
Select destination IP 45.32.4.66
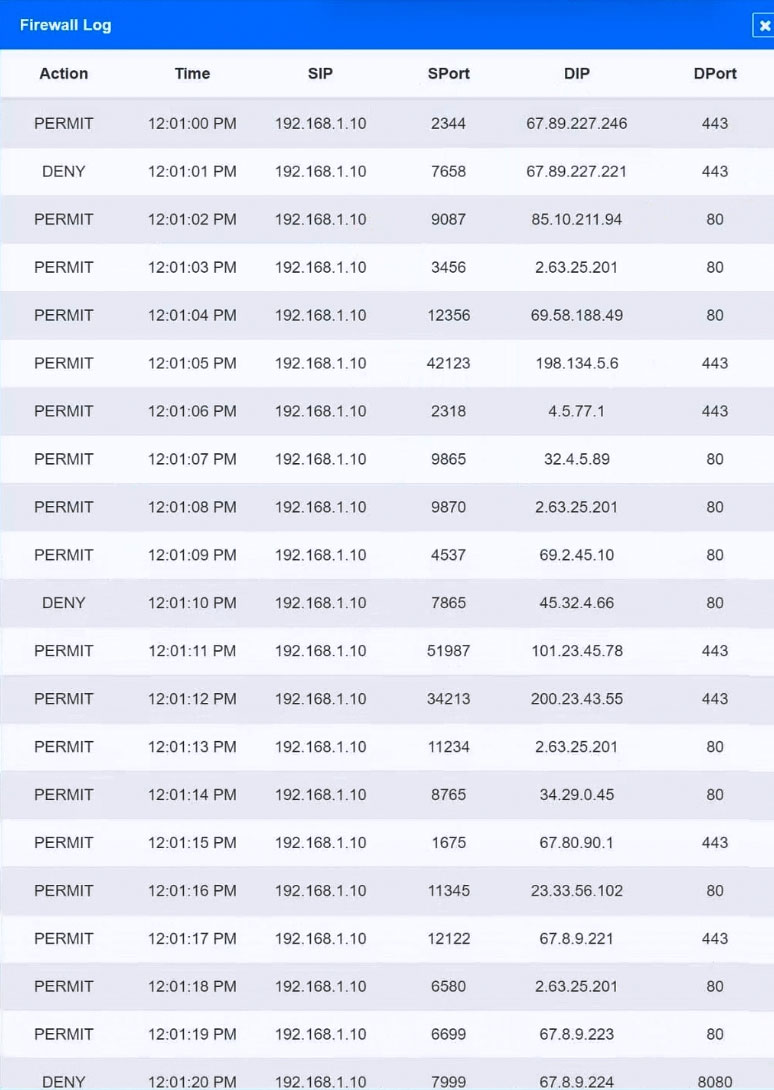577,603
